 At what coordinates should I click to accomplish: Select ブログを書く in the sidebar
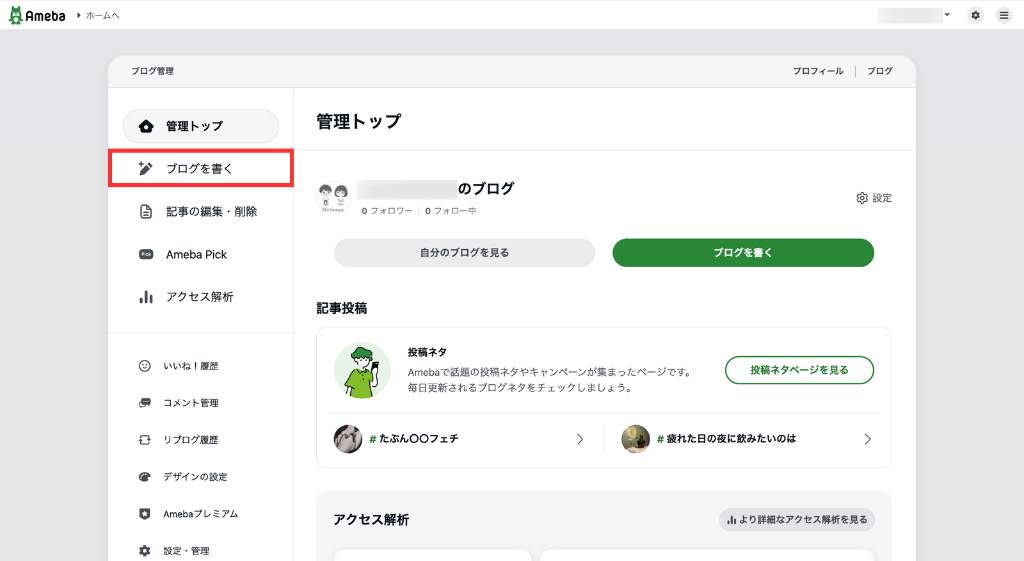(x=200, y=168)
